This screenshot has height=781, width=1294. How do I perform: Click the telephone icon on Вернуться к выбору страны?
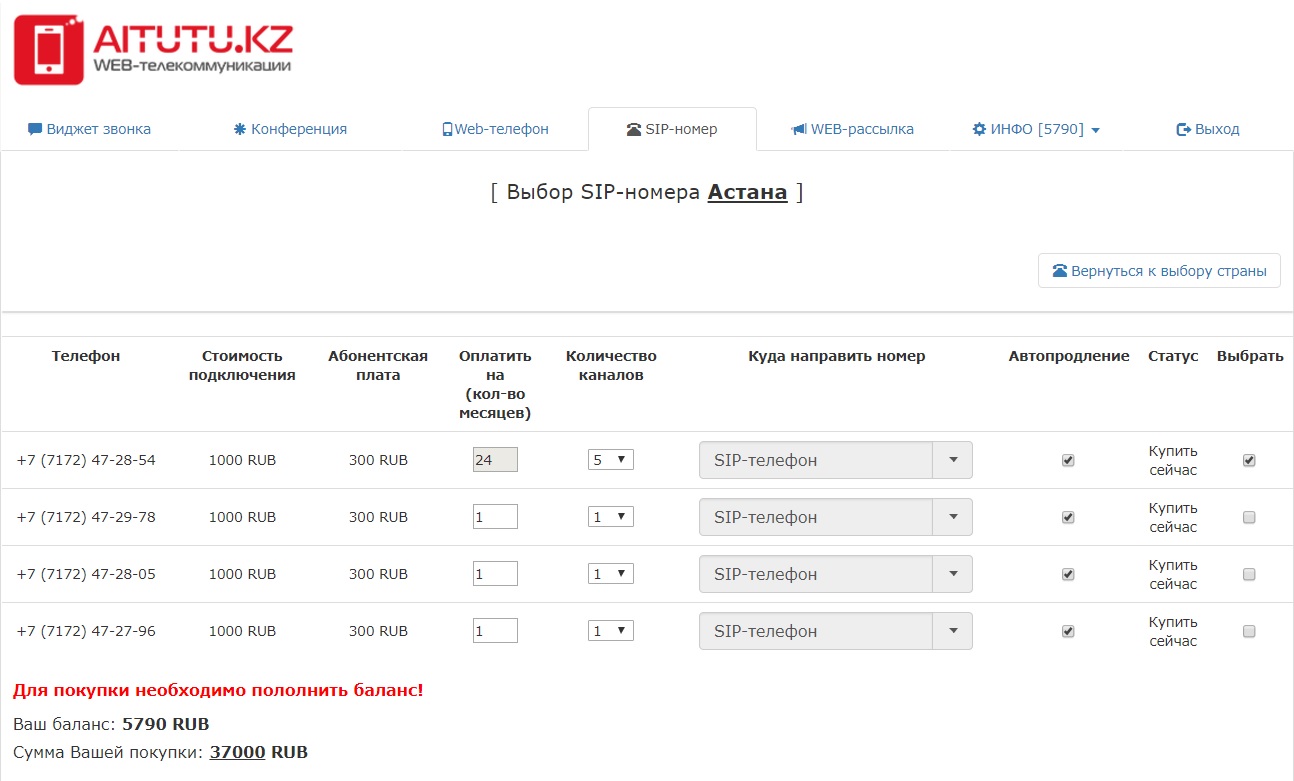pos(1059,271)
